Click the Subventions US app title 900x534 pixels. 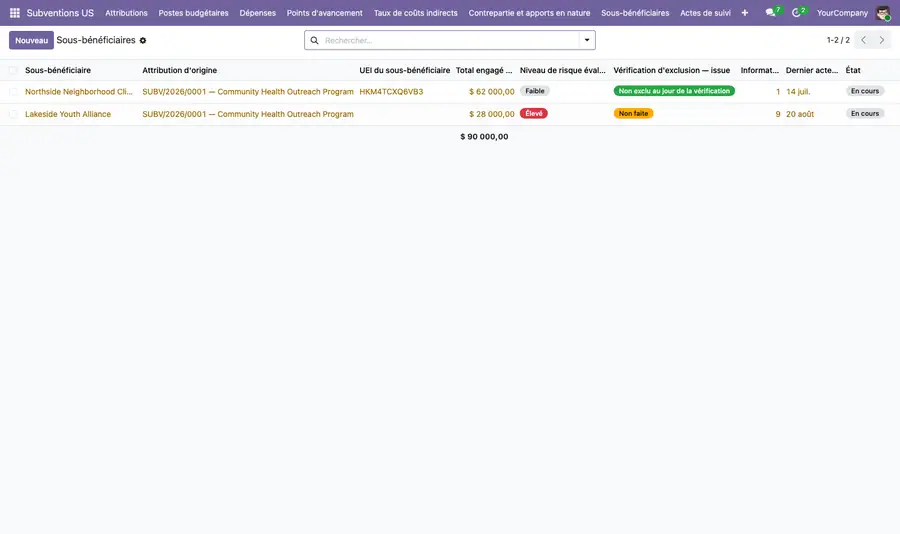(x=60, y=13)
